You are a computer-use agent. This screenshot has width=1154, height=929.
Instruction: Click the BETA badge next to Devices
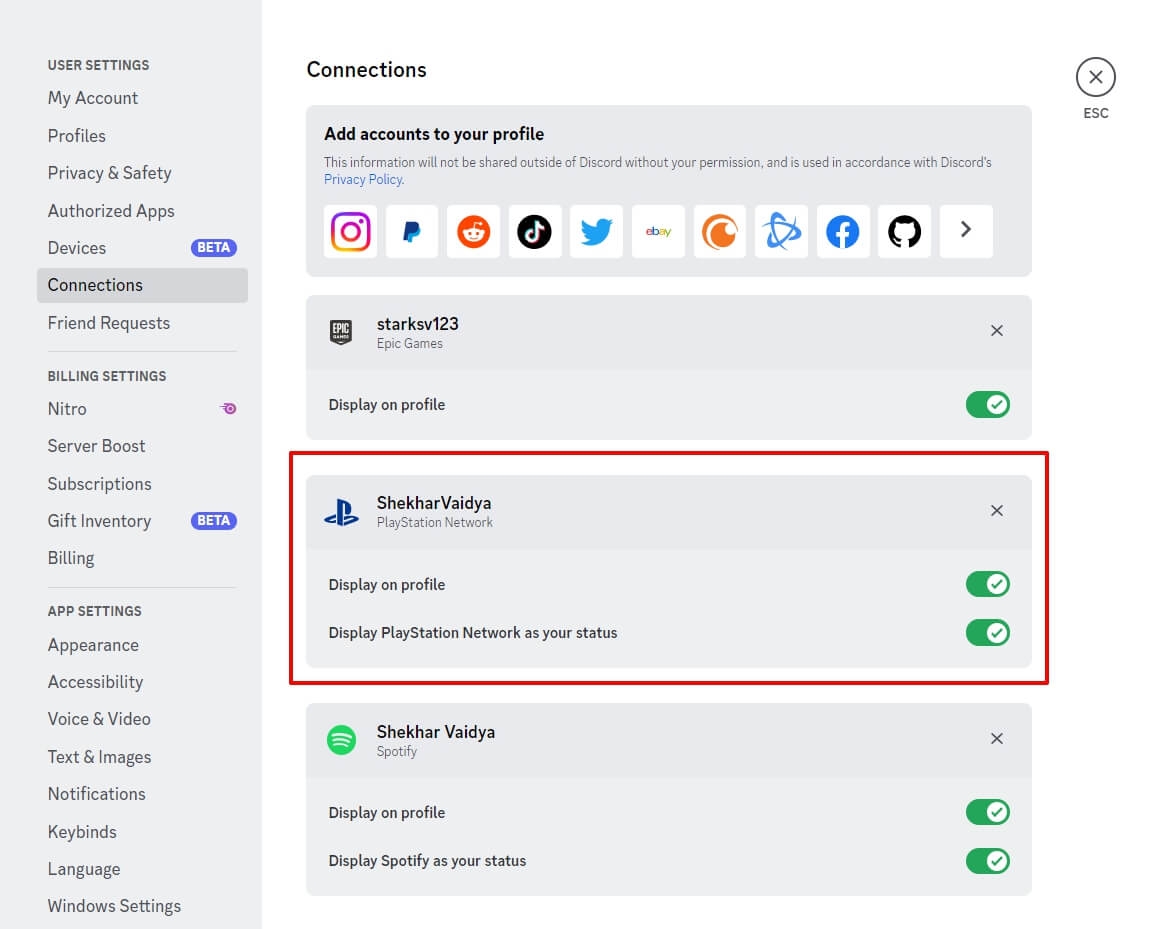tap(213, 247)
